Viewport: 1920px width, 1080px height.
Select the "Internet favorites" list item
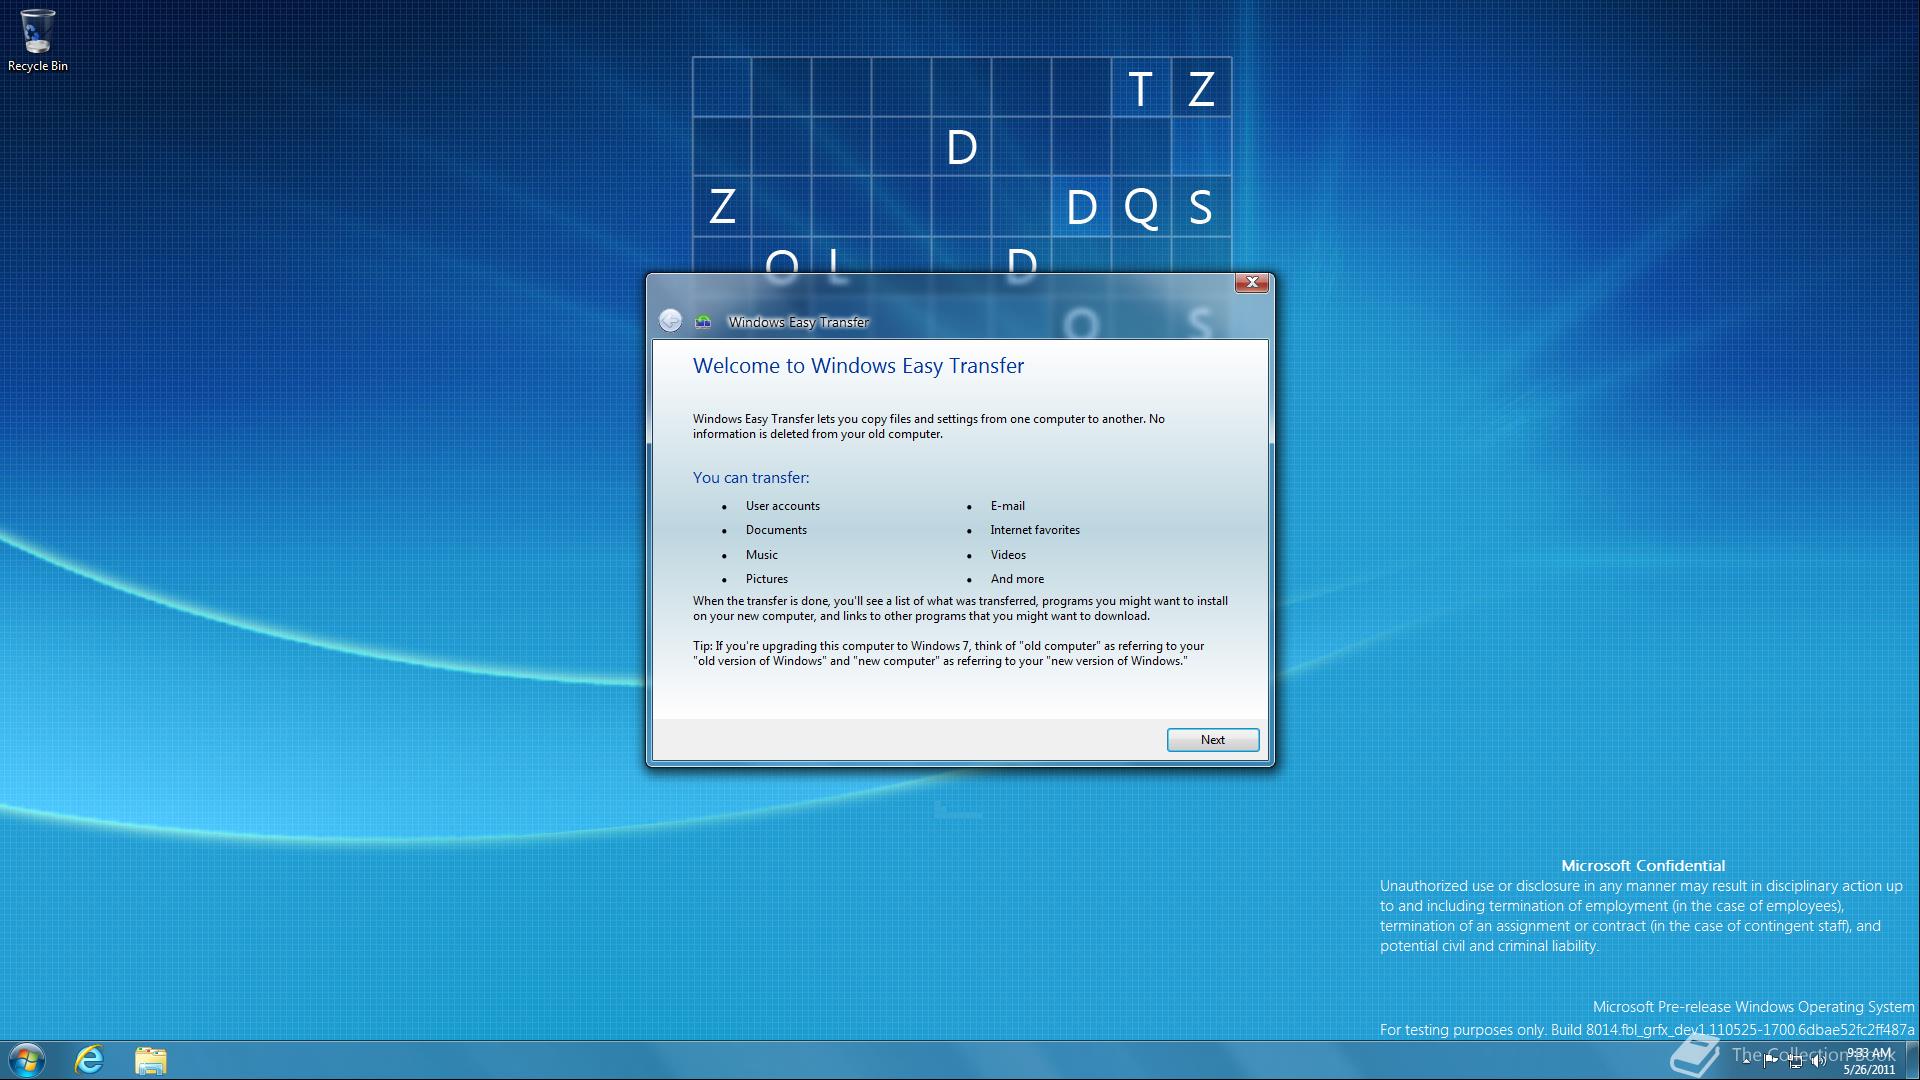[1035, 530]
